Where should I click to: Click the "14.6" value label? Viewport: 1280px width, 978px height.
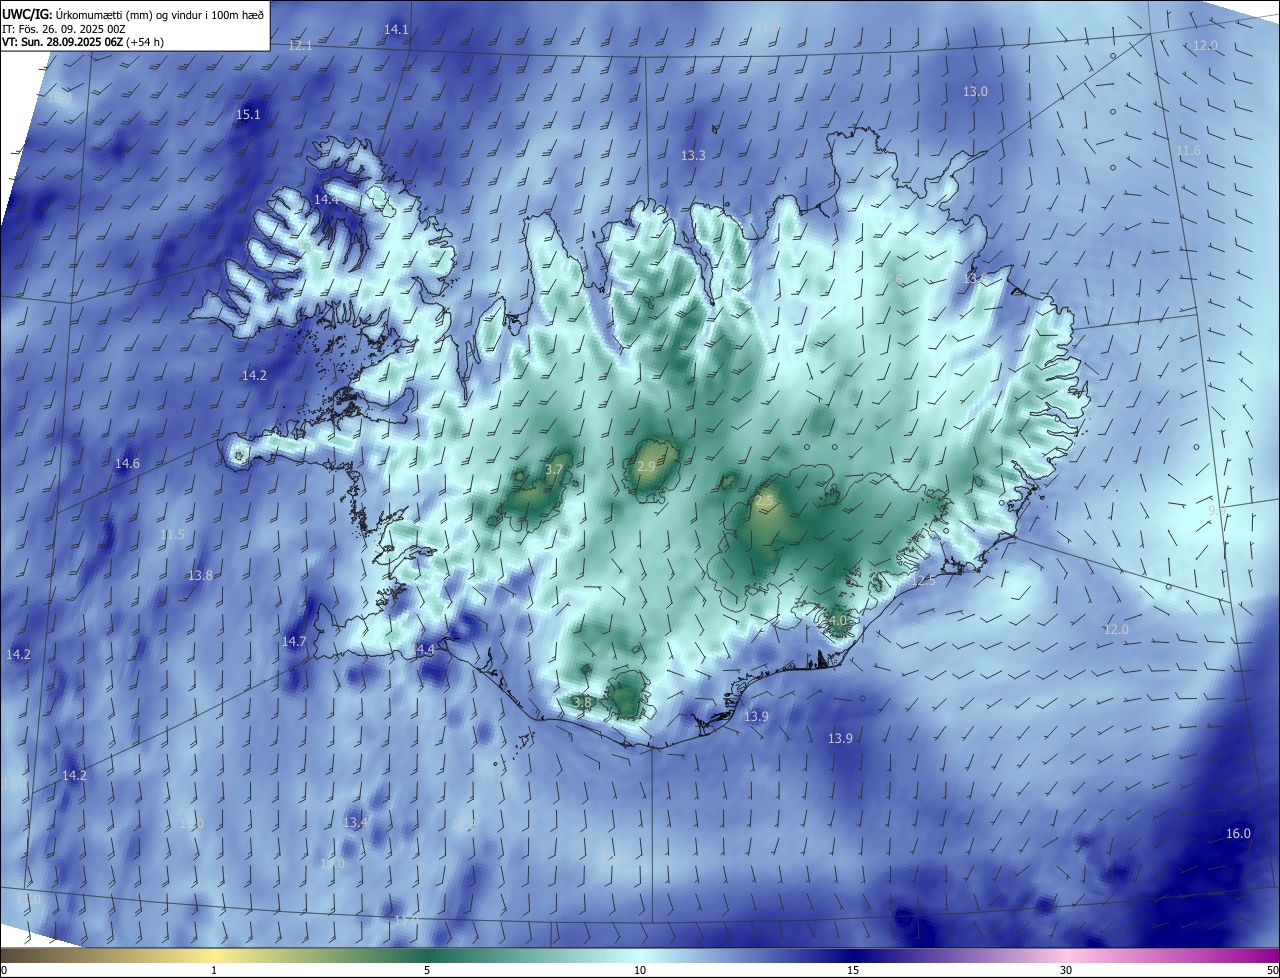pos(127,464)
